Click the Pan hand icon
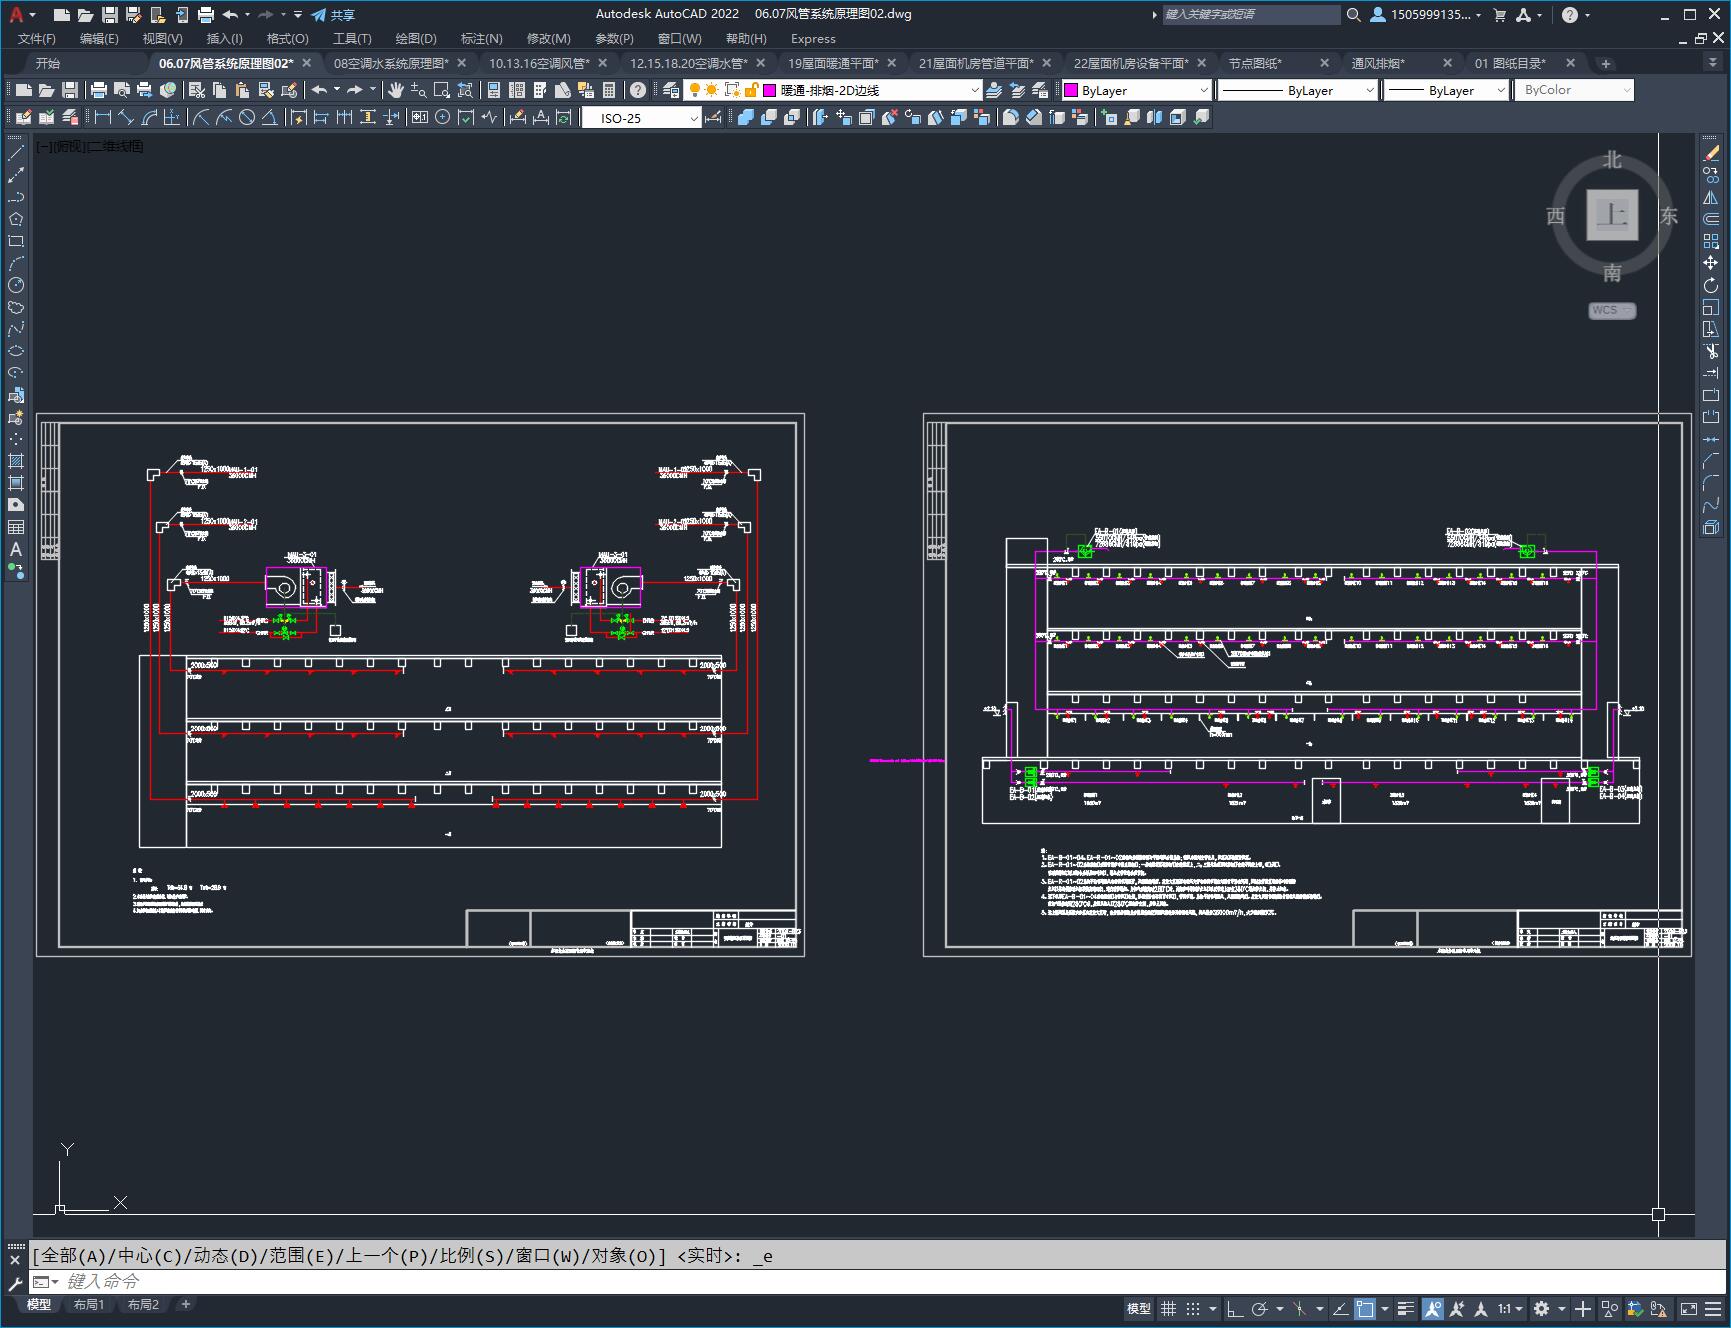 [x=395, y=90]
